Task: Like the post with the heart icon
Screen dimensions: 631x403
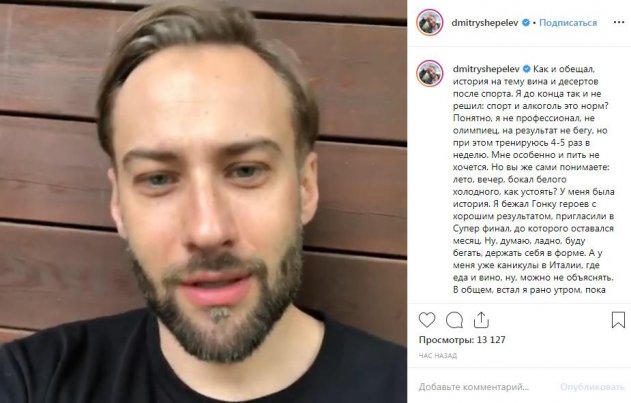Action: (427, 320)
